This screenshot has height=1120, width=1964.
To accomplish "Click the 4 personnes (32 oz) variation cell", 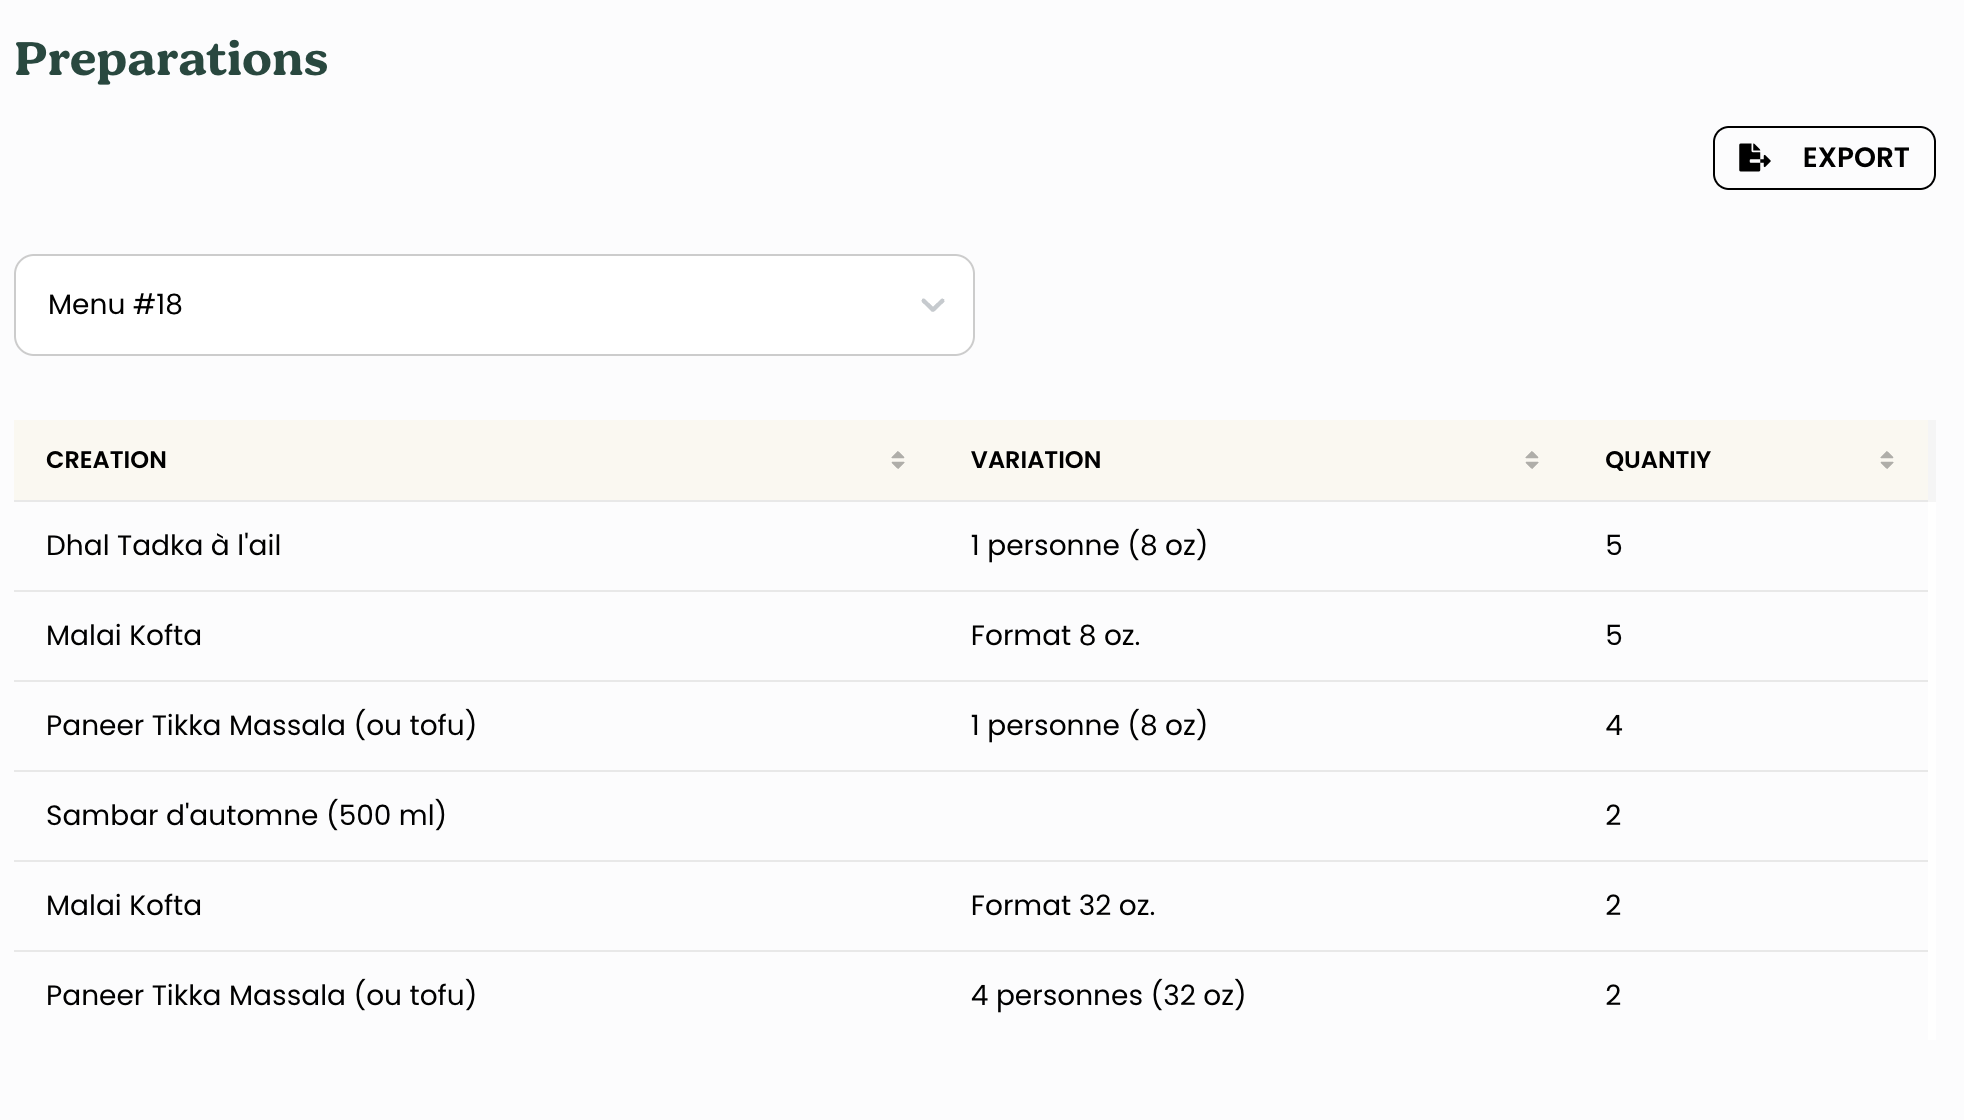I will tap(1108, 996).
